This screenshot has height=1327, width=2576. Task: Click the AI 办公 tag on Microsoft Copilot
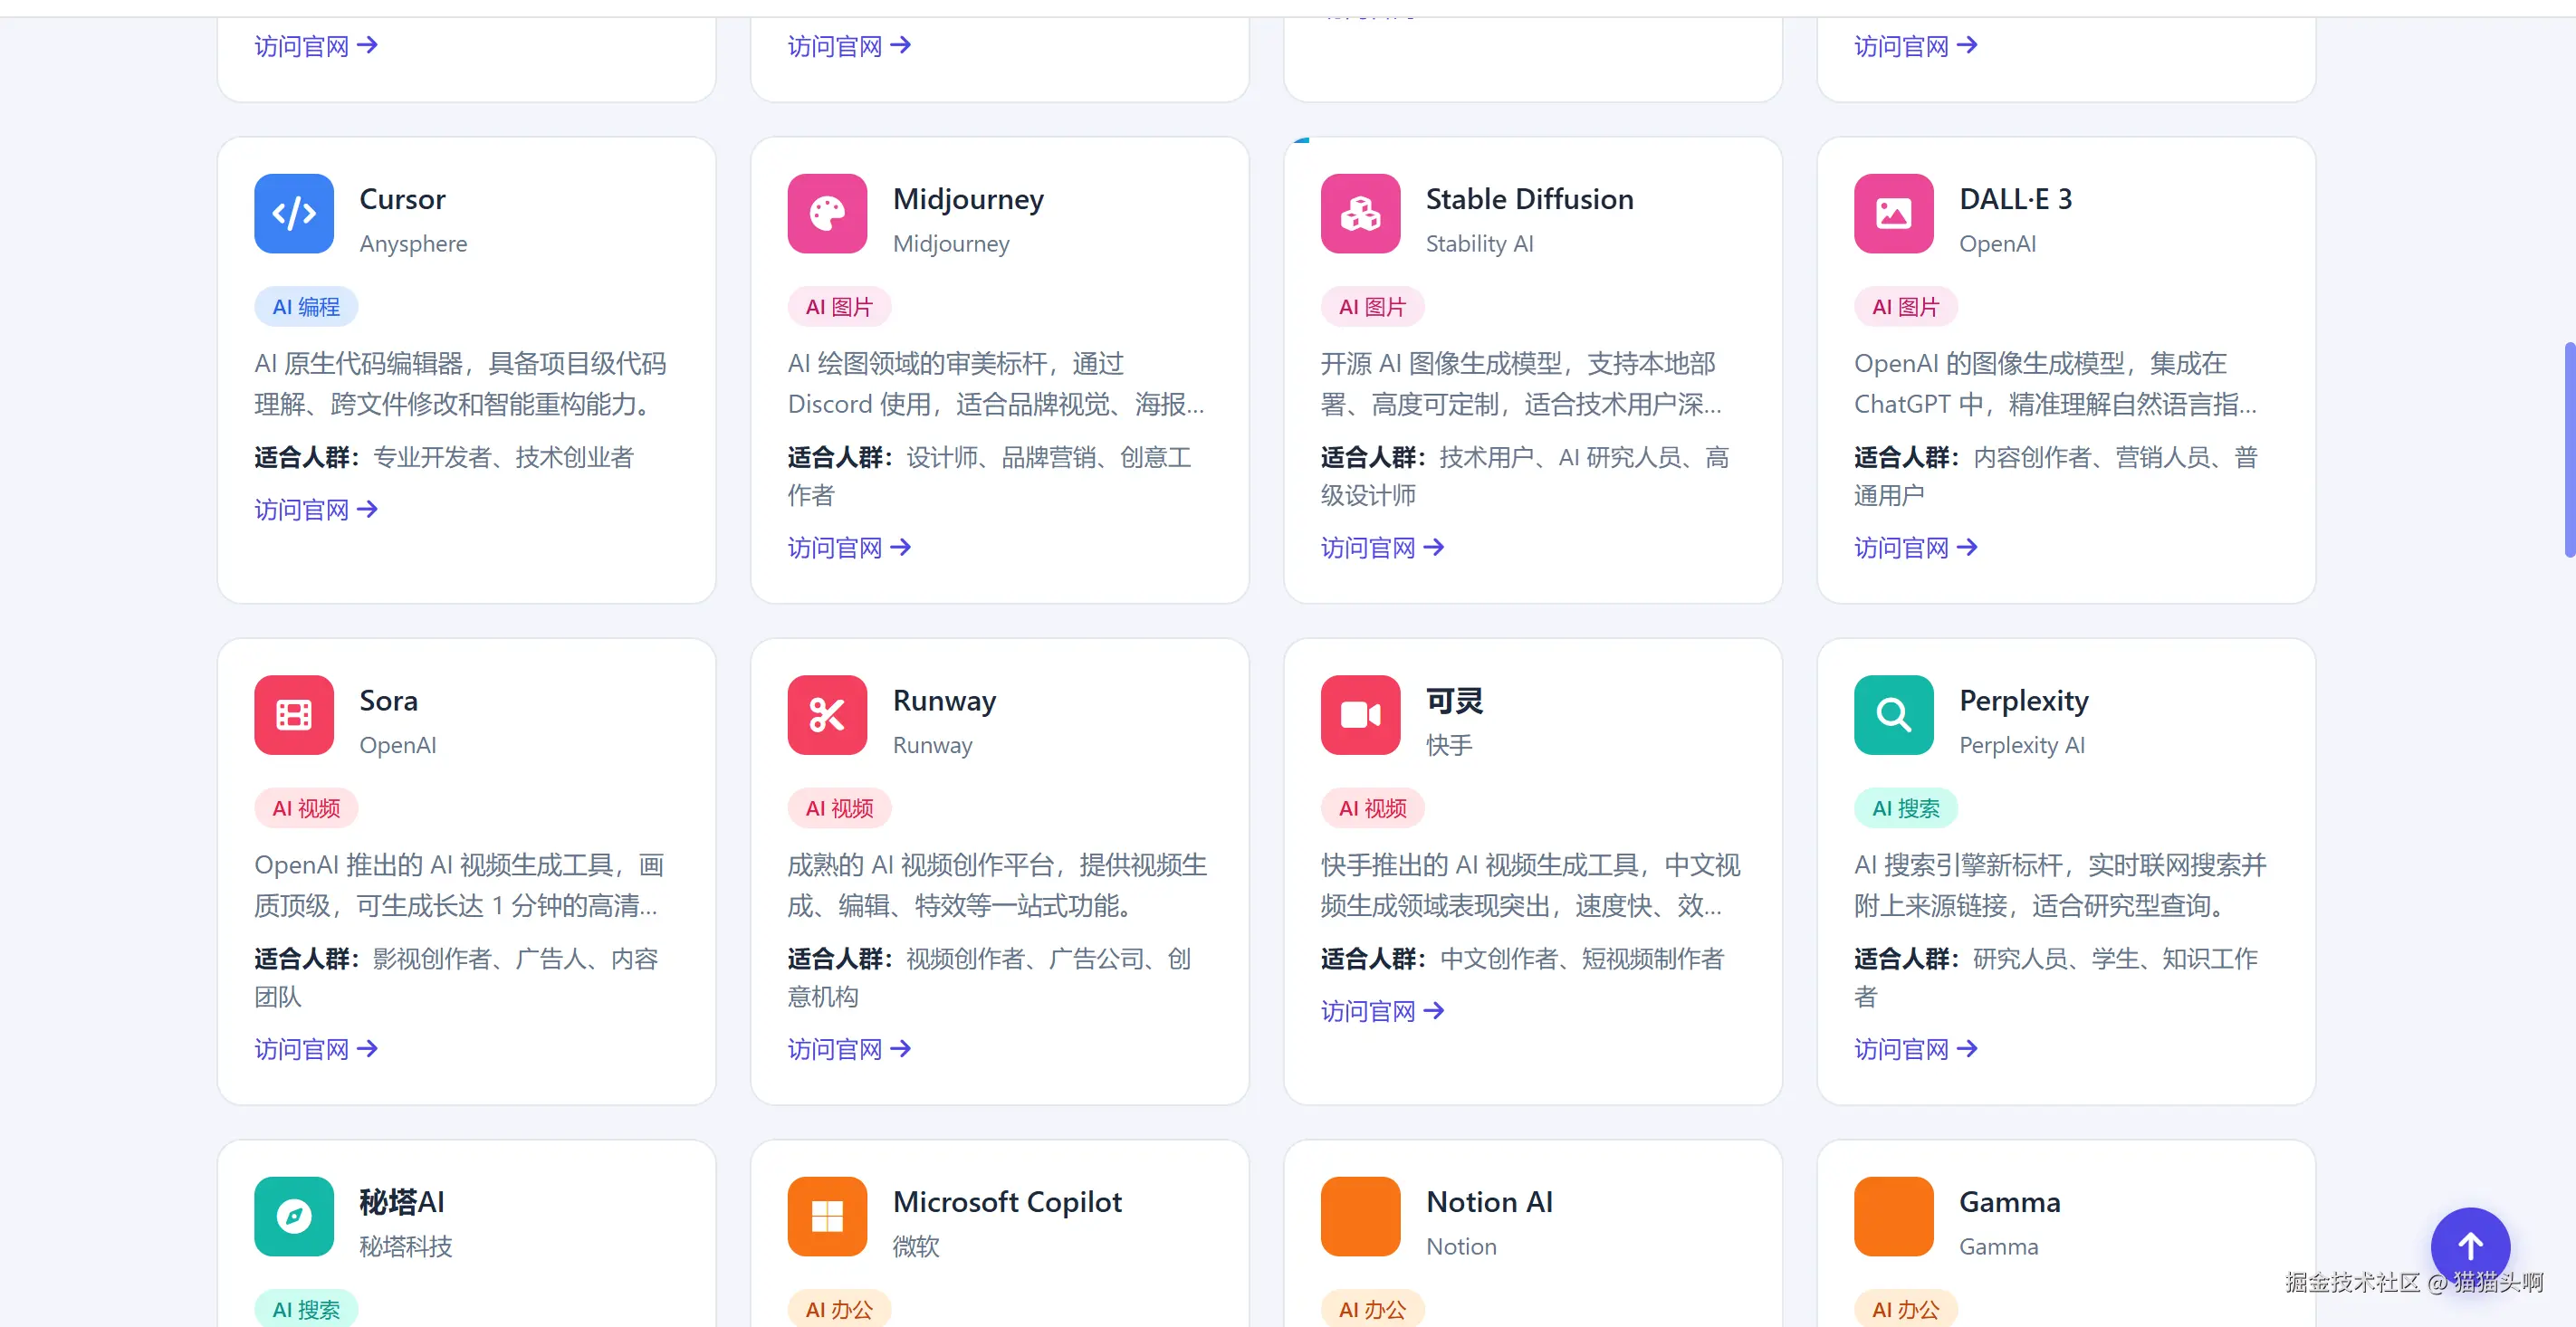[839, 1308]
